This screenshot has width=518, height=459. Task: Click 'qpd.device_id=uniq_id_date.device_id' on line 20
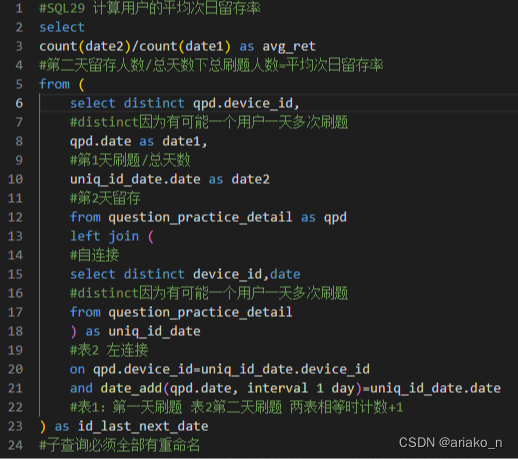tap(231, 370)
